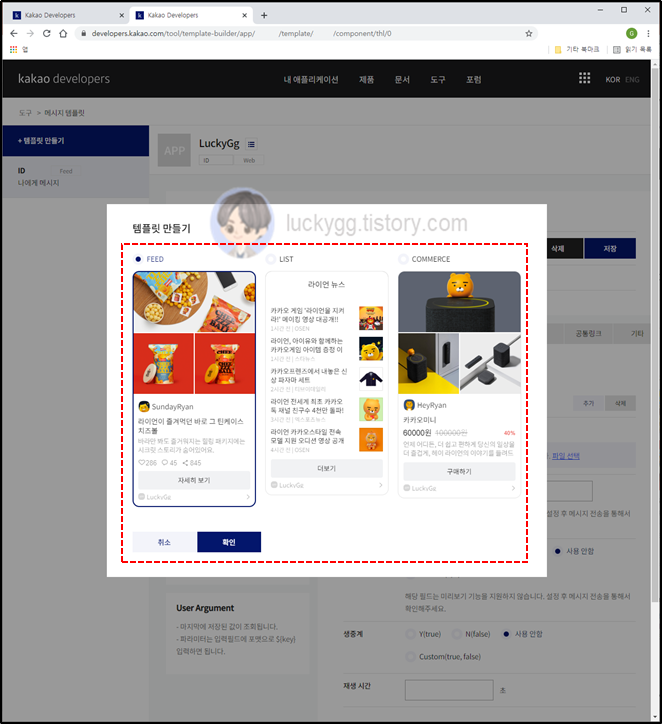
Task: Click the small 삭제 button next to 추가
Action: click(620, 403)
